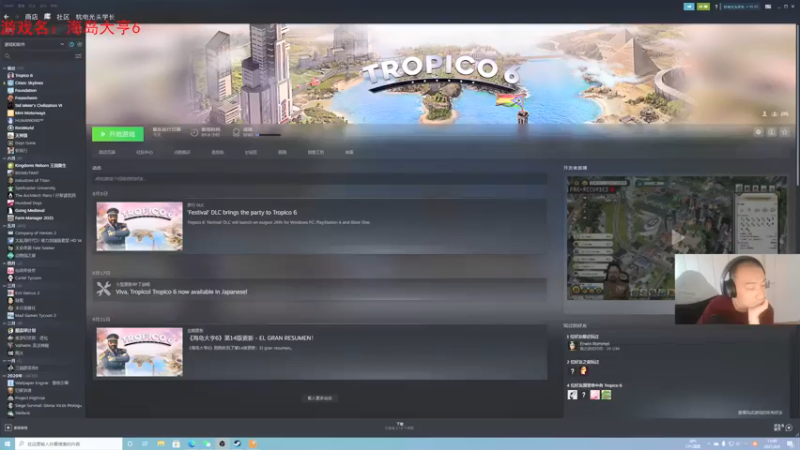Viewport: 800px width, 450px height.
Task: Collapse the 六月 June games group
Action: 5,159
